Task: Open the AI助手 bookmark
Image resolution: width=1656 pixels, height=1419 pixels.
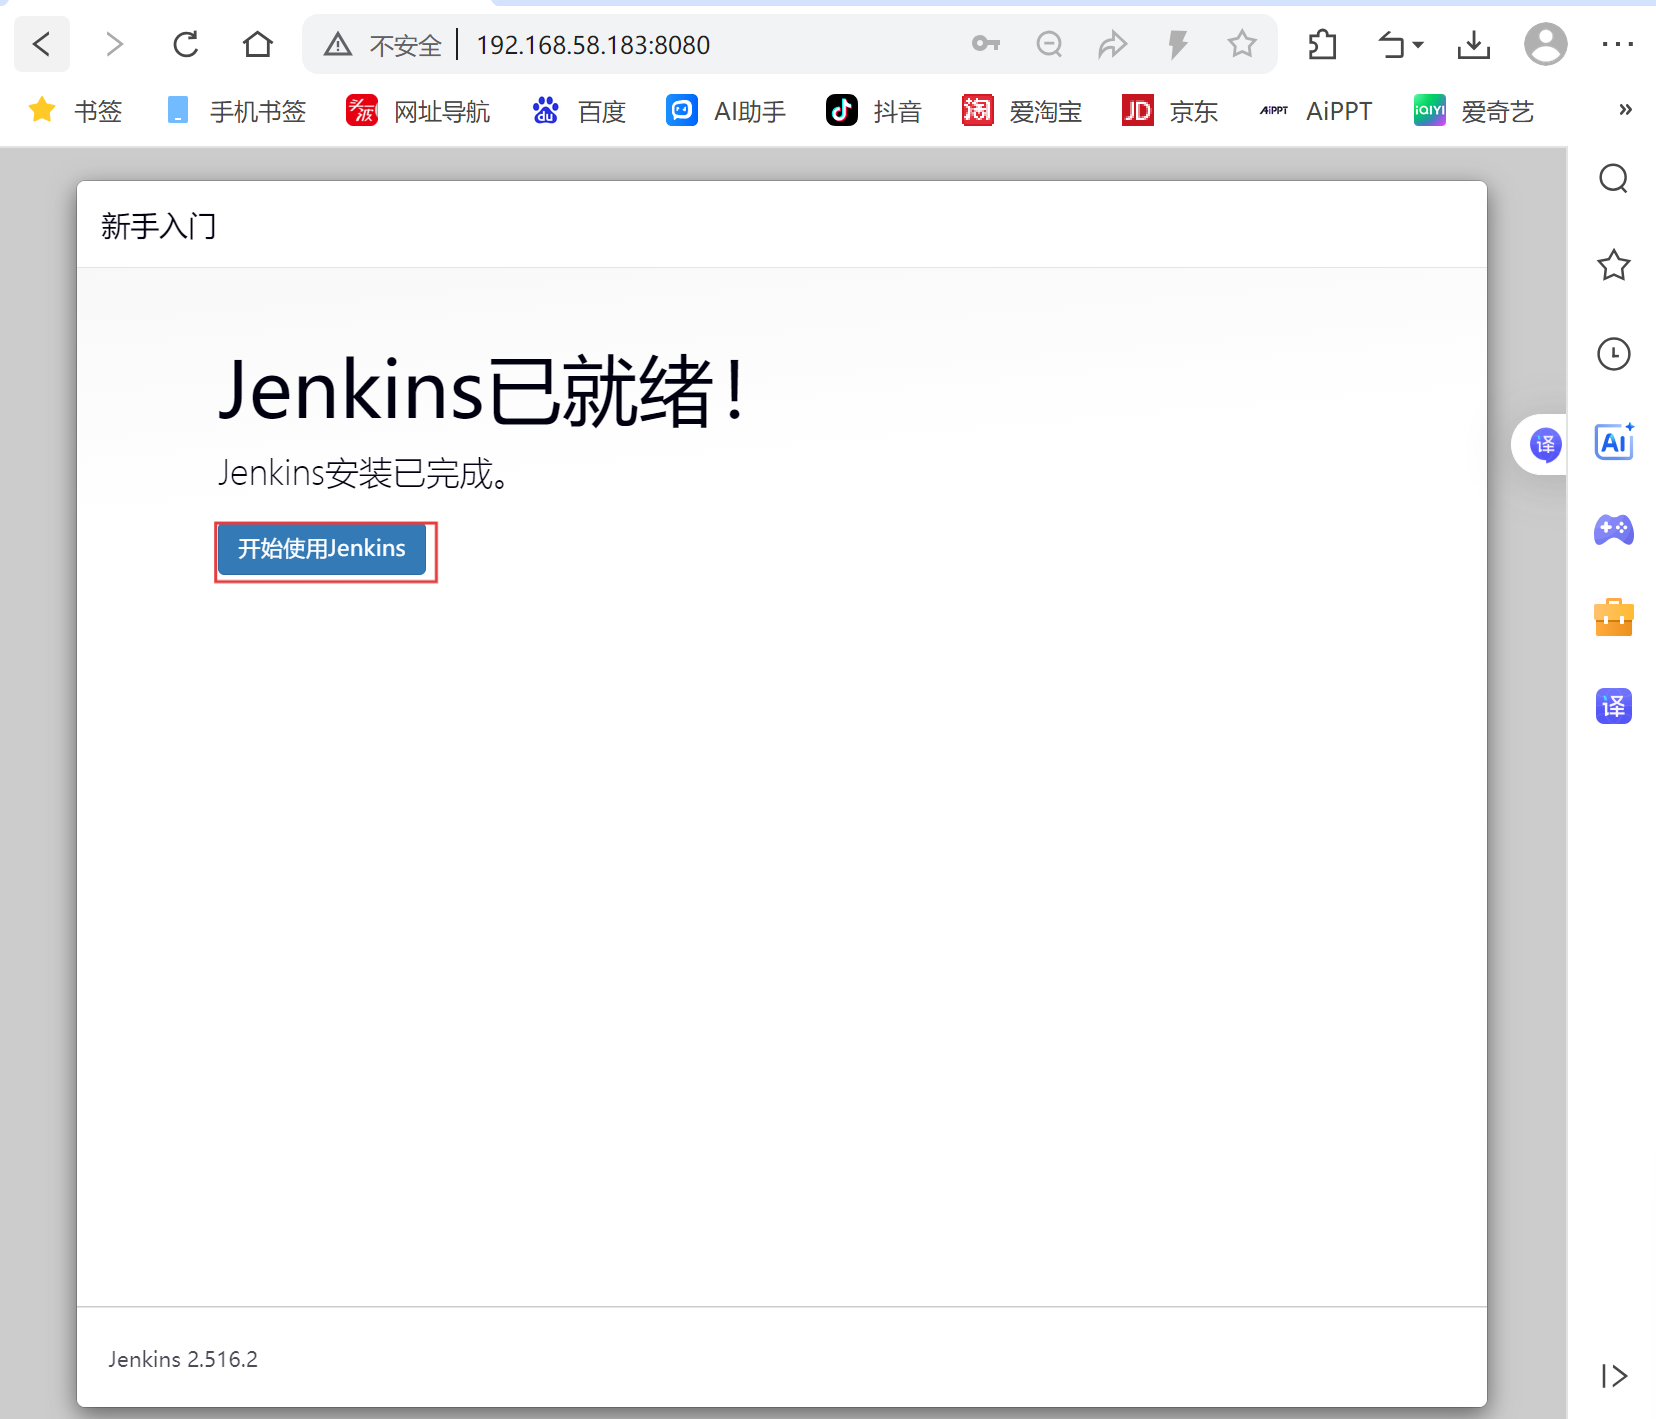Action: (x=726, y=111)
